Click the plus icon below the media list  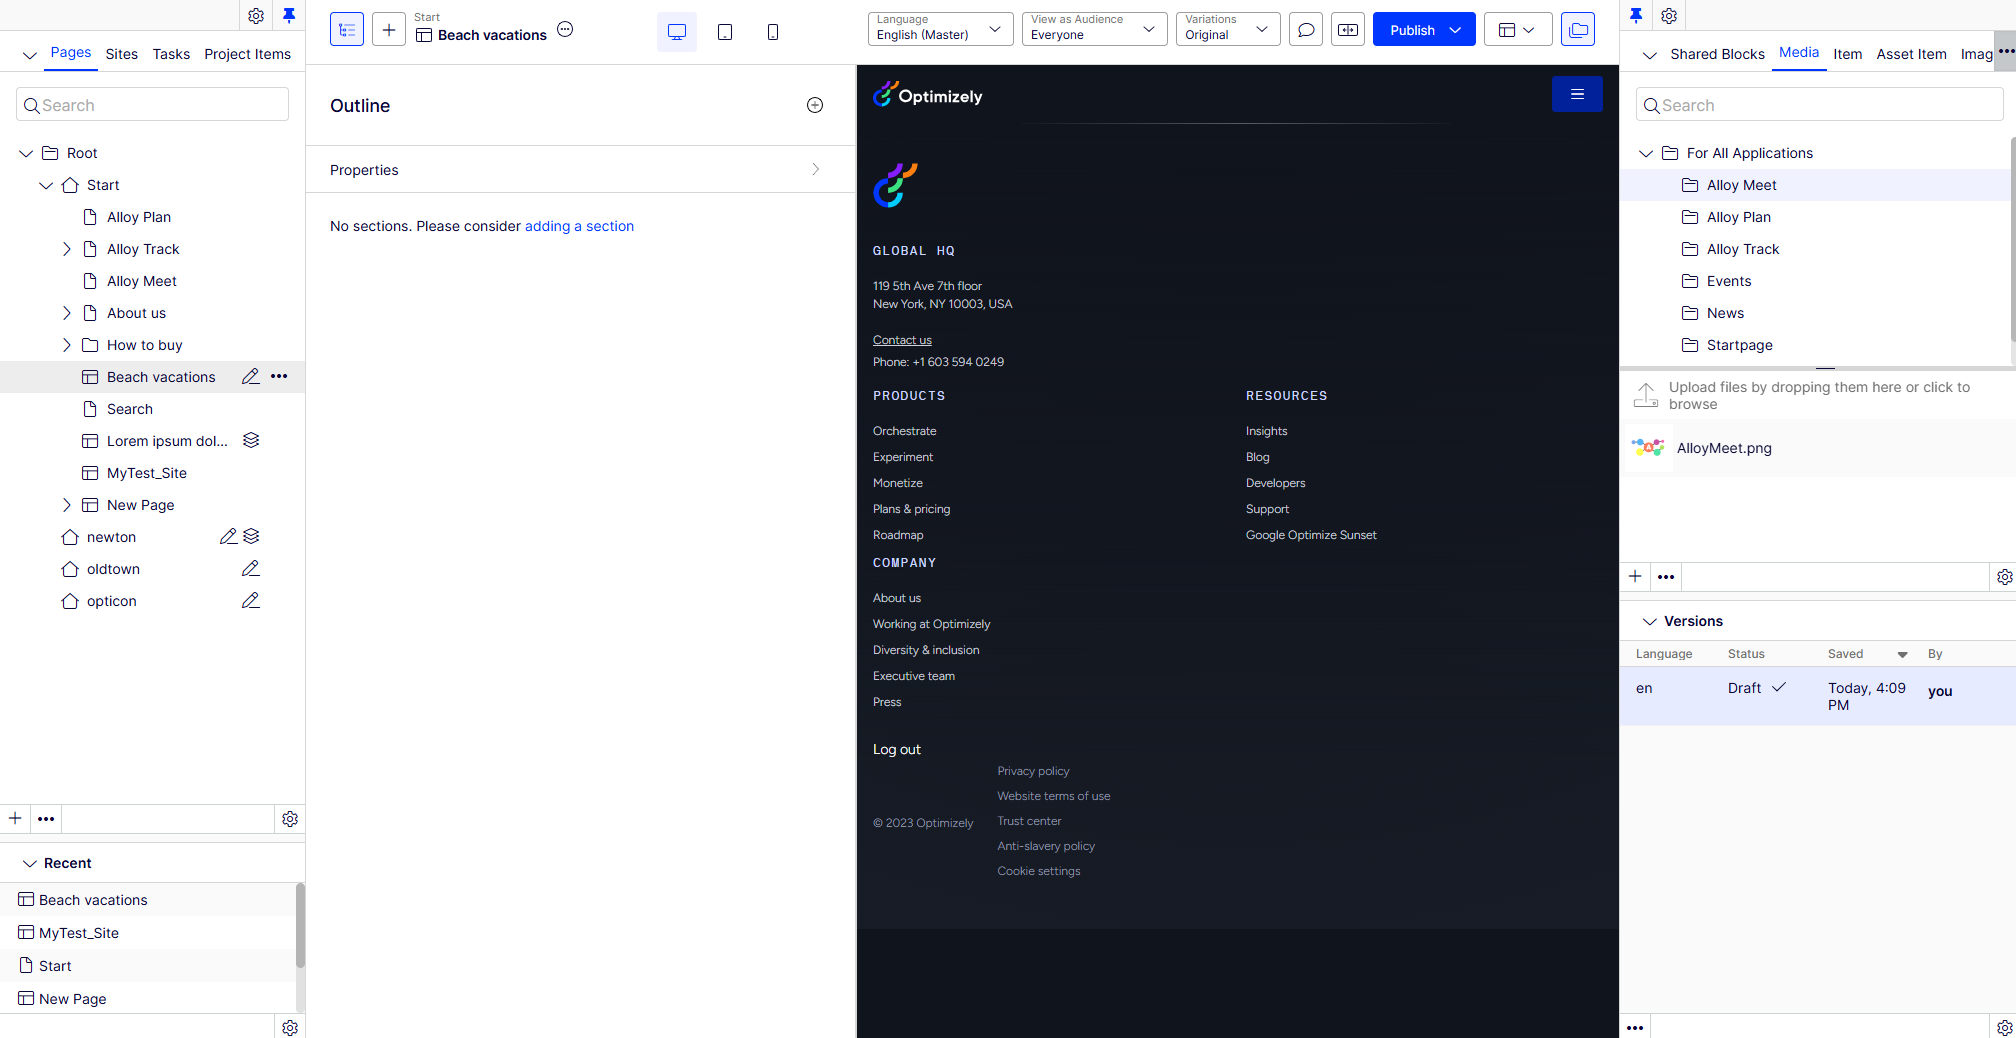coord(1635,577)
